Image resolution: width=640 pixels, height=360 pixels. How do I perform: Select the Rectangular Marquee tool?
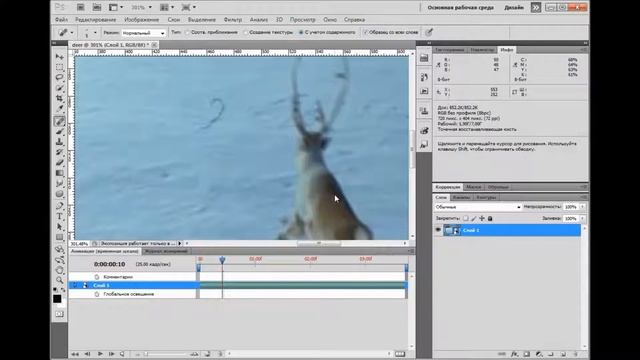pos(60,67)
